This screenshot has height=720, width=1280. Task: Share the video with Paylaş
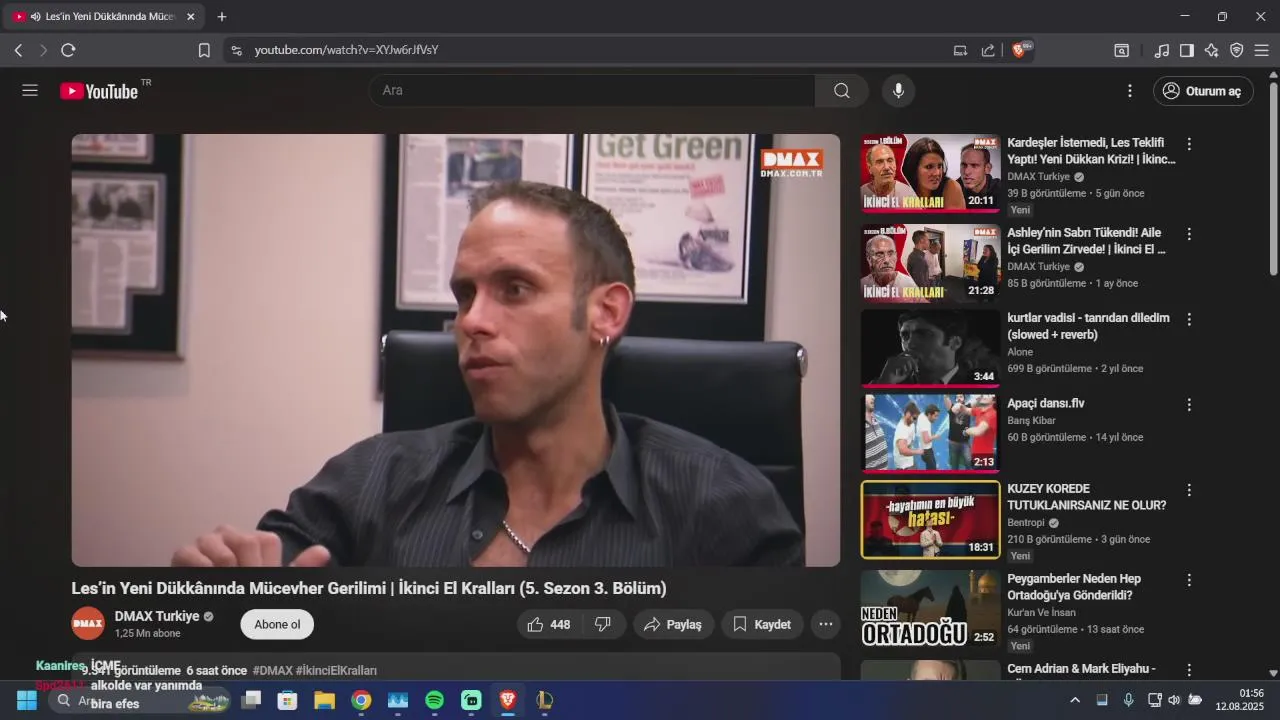[673, 624]
